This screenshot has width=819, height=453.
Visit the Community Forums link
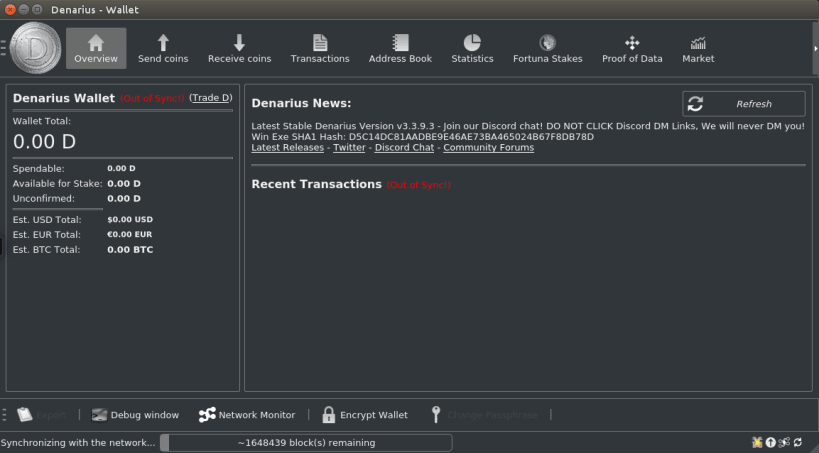488,147
